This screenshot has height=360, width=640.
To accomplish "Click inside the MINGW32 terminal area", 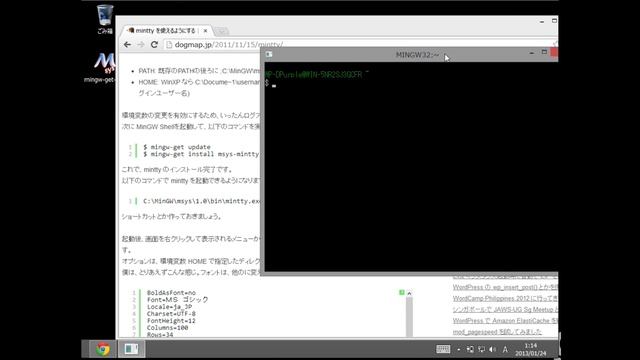I will click(411, 167).
